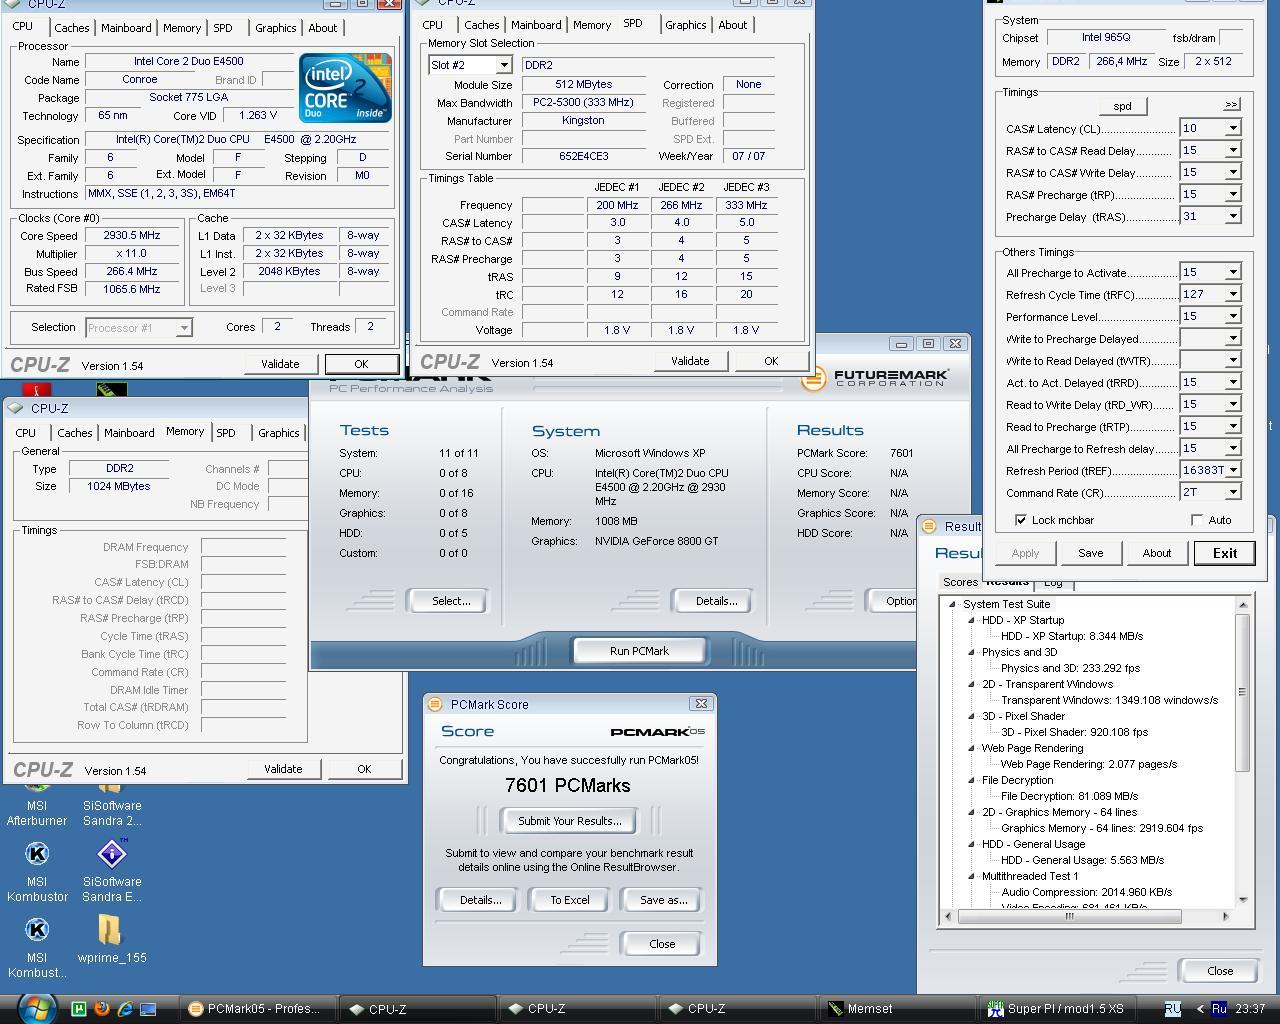The height and width of the screenshot is (1024, 1280).
Task: Click the Core Speed 2930.5 MHz field
Action: (132, 236)
